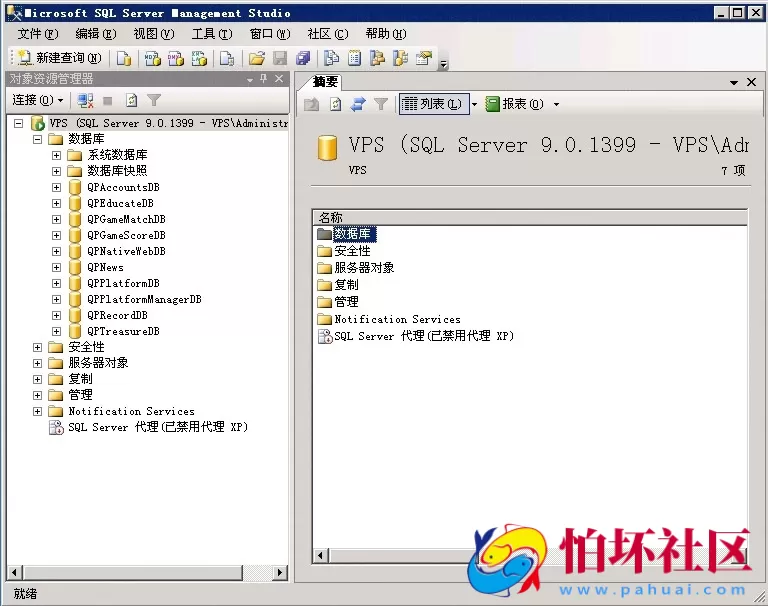
Task: Click the Disconnect icon in Object Explorer
Action: (x=85, y=101)
